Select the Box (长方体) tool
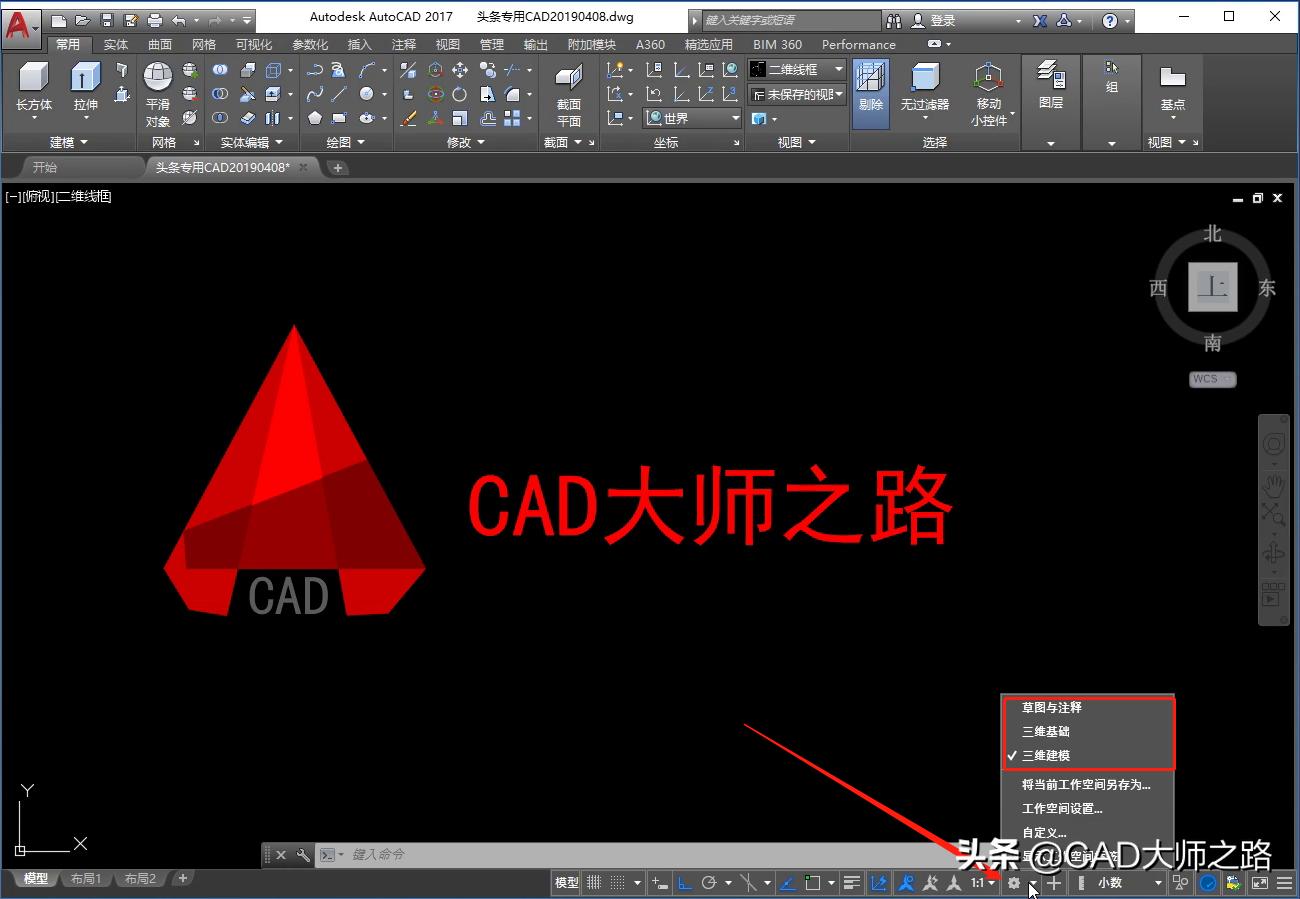The height and width of the screenshot is (899, 1300). tap(34, 88)
